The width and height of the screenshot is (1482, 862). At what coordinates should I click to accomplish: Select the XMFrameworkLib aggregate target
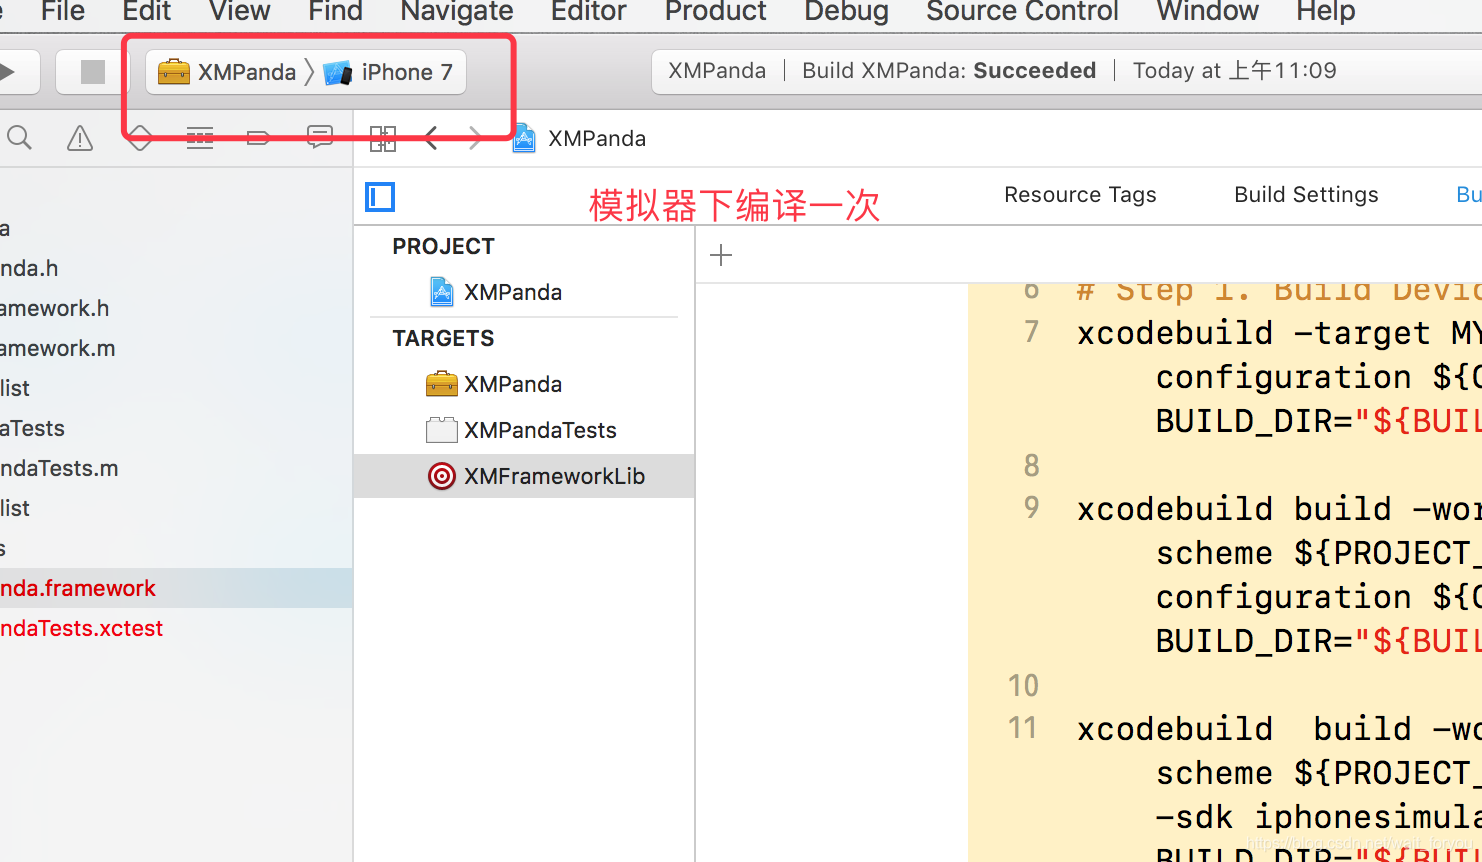[x=525, y=476]
